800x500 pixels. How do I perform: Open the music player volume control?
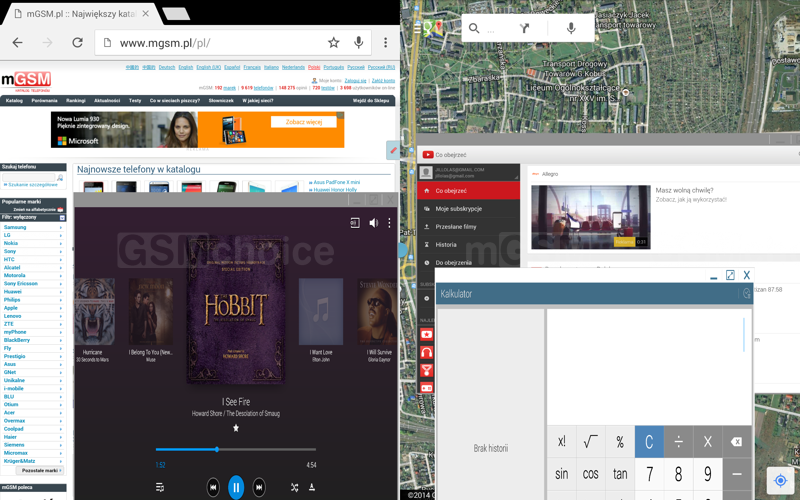[373, 223]
